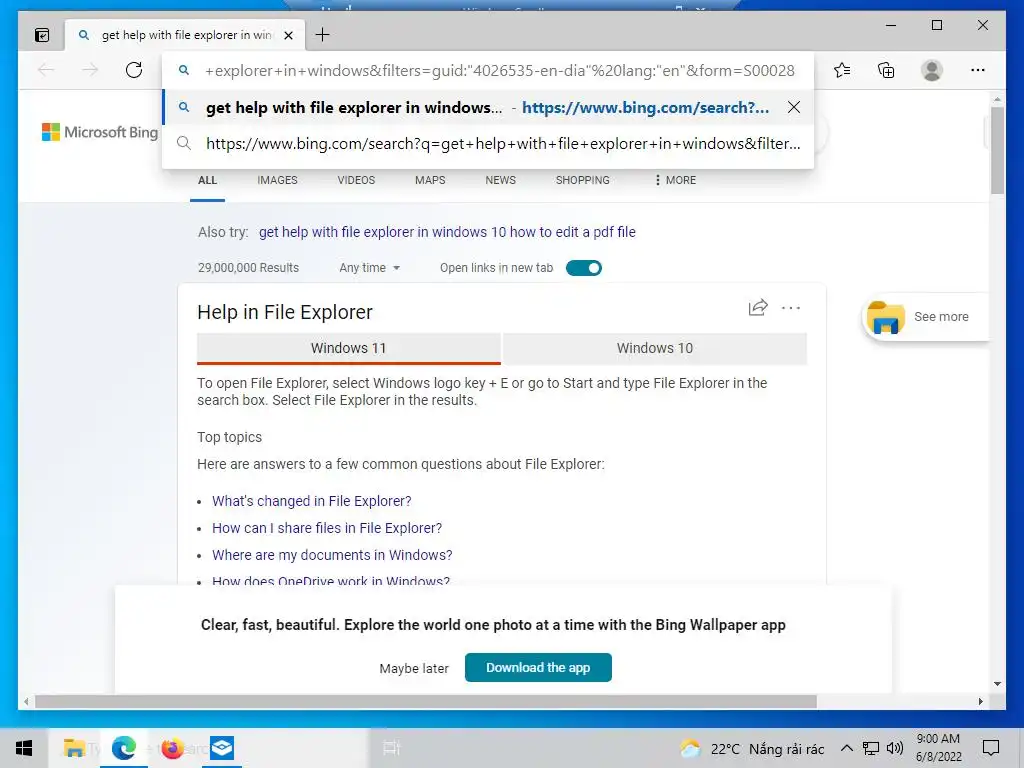Open the Windows Start menu

click(x=24, y=748)
